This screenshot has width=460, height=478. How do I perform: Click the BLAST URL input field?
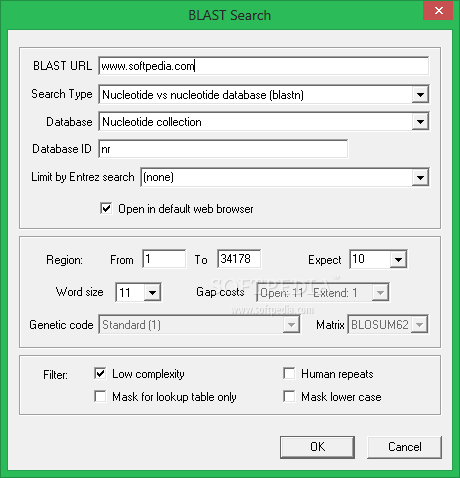tap(264, 66)
